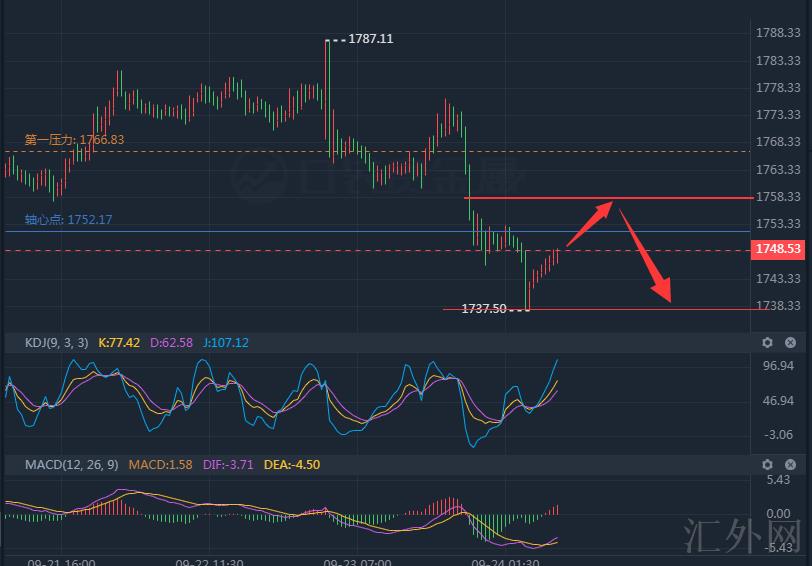Close the KDJ indicator panel
812x566 pixels.
coord(790,342)
